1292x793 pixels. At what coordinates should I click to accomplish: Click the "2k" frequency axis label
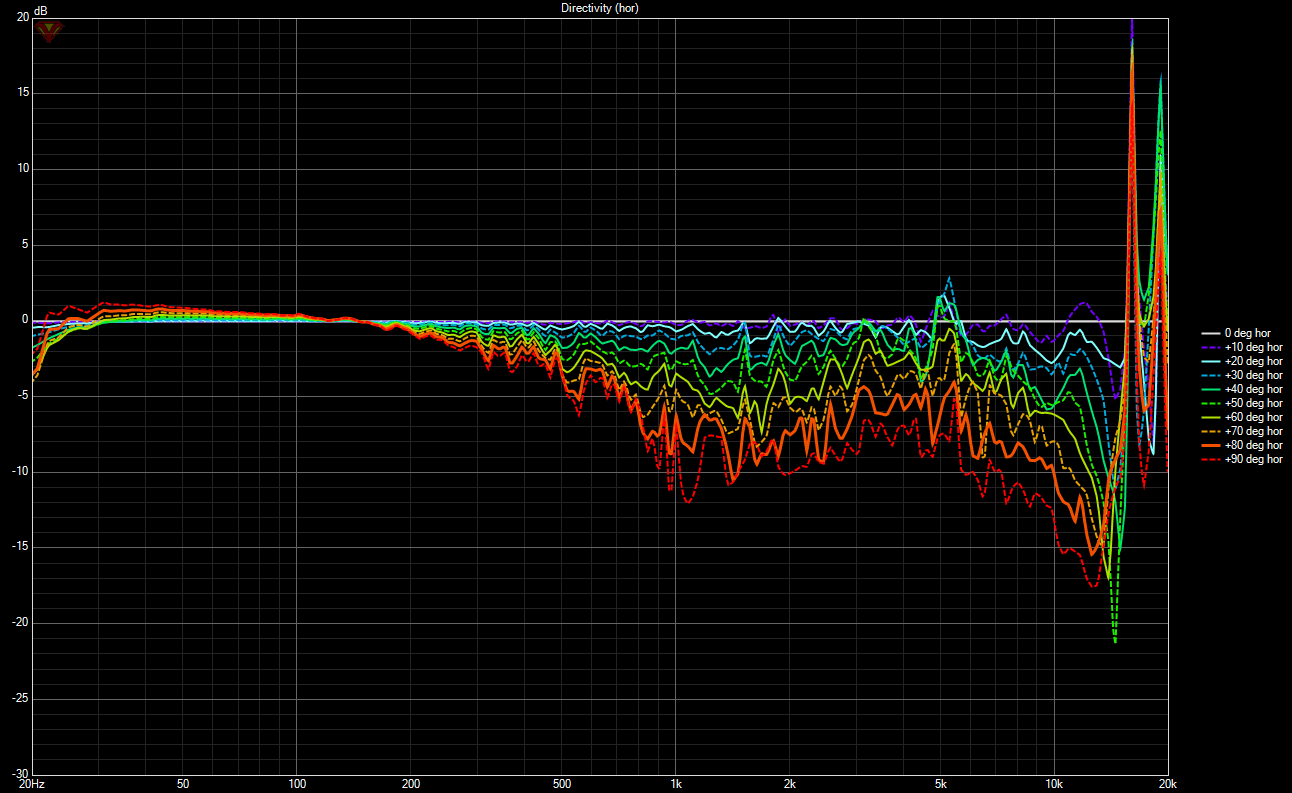[x=790, y=783]
